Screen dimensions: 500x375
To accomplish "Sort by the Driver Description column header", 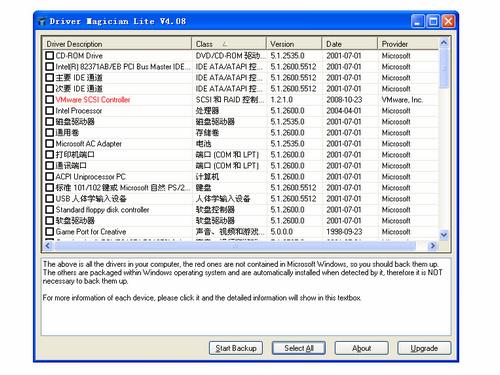I will pyautogui.click(x=117, y=44).
